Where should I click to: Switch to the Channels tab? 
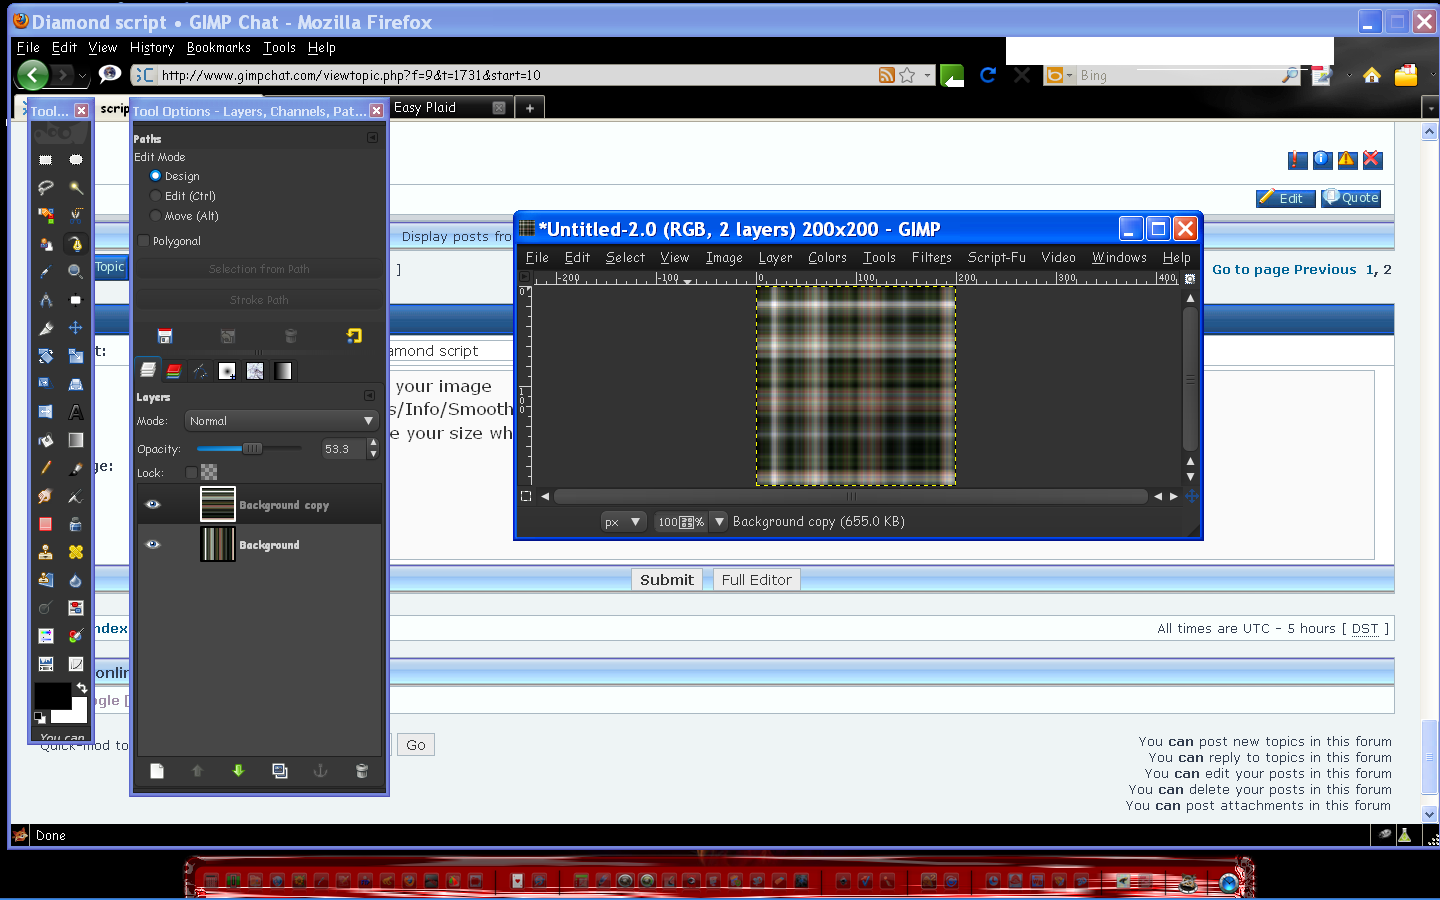pos(174,371)
